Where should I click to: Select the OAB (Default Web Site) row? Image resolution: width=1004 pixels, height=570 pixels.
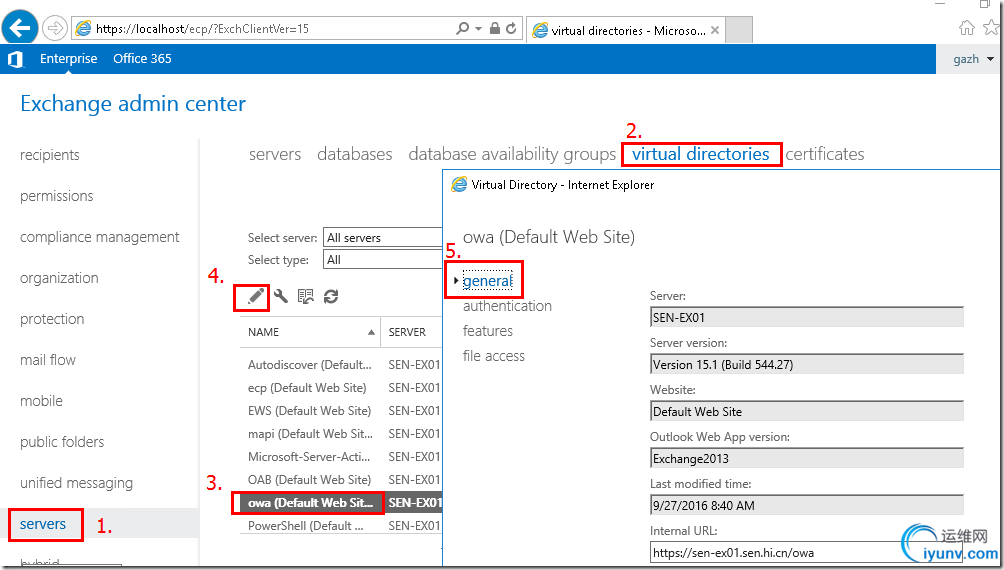pyautogui.click(x=341, y=480)
